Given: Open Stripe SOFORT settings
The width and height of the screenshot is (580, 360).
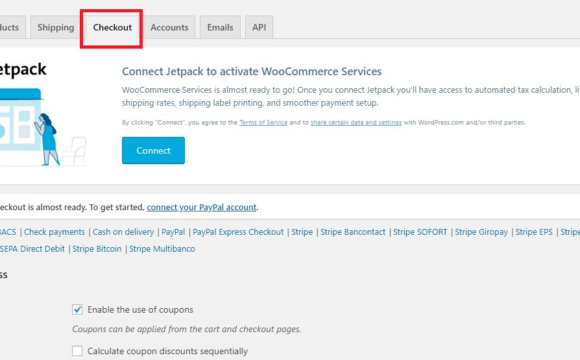Looking at the screenshot, I should (420, 232).
